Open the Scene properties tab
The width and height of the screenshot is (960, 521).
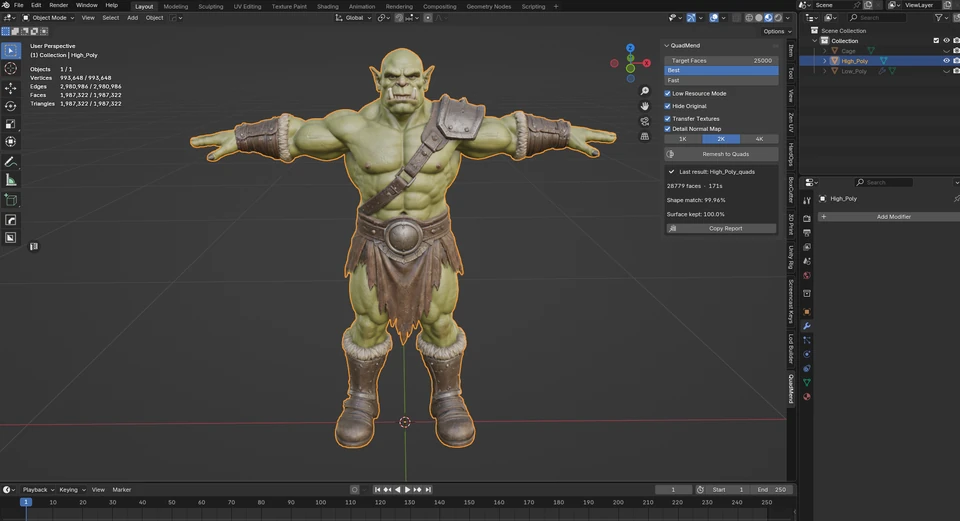[807, 261]
